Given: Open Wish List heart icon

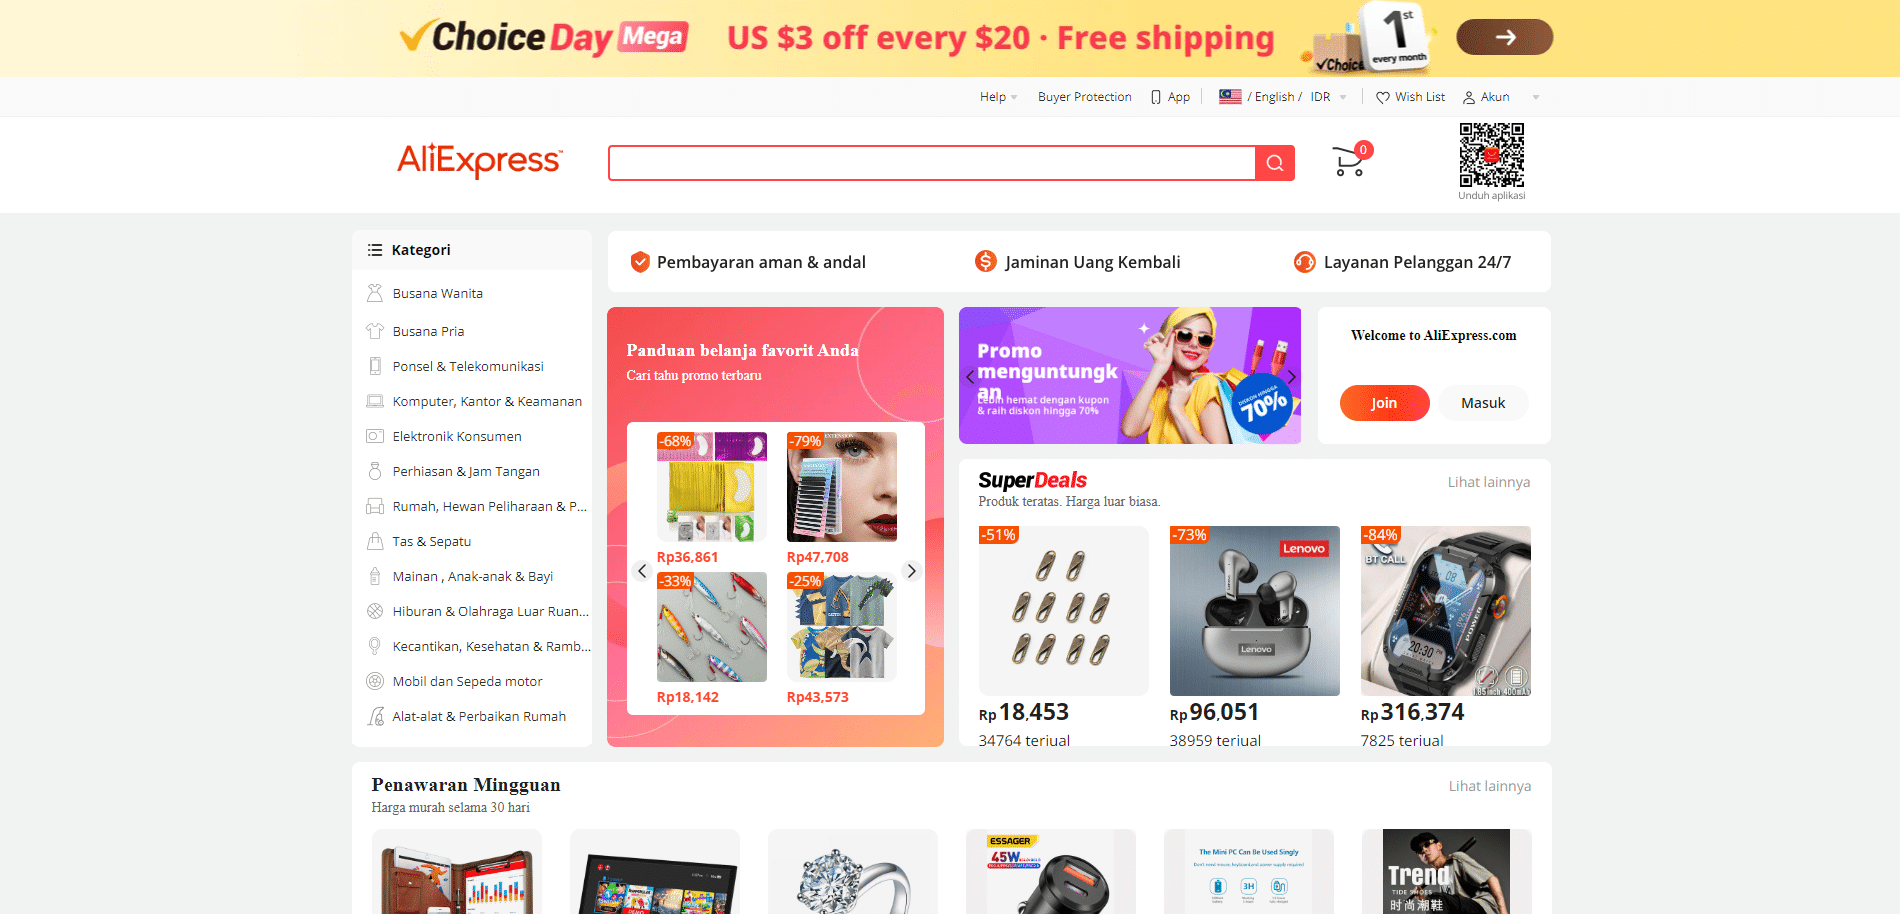Looking at the screenshot, I should 1383,97.
